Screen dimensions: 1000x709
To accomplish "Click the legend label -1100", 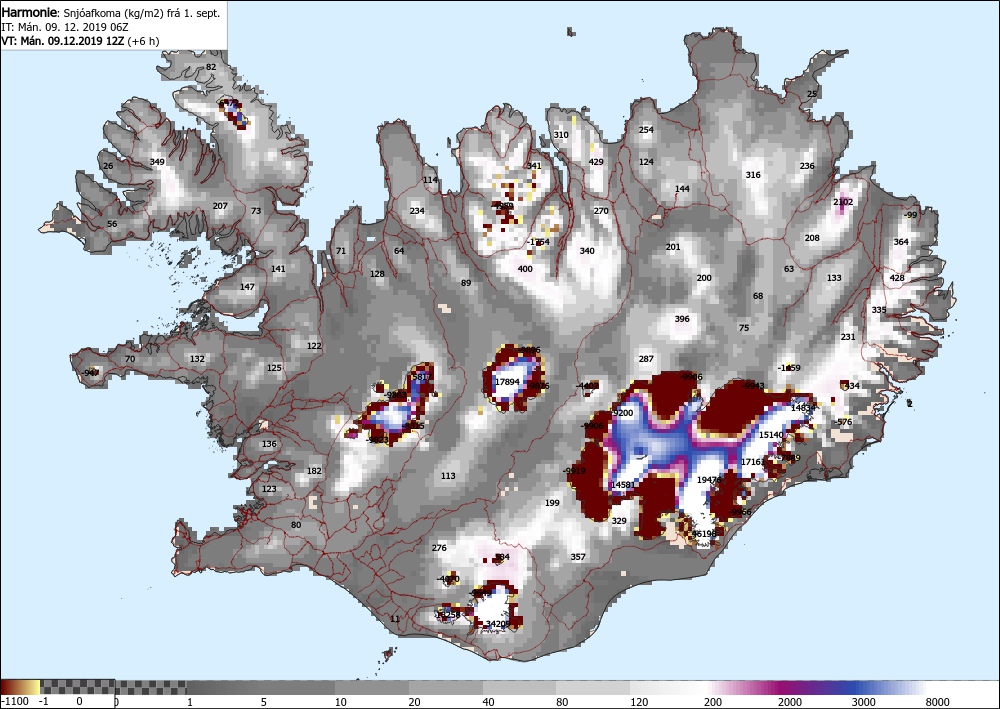I will click(x=15, y=702).
